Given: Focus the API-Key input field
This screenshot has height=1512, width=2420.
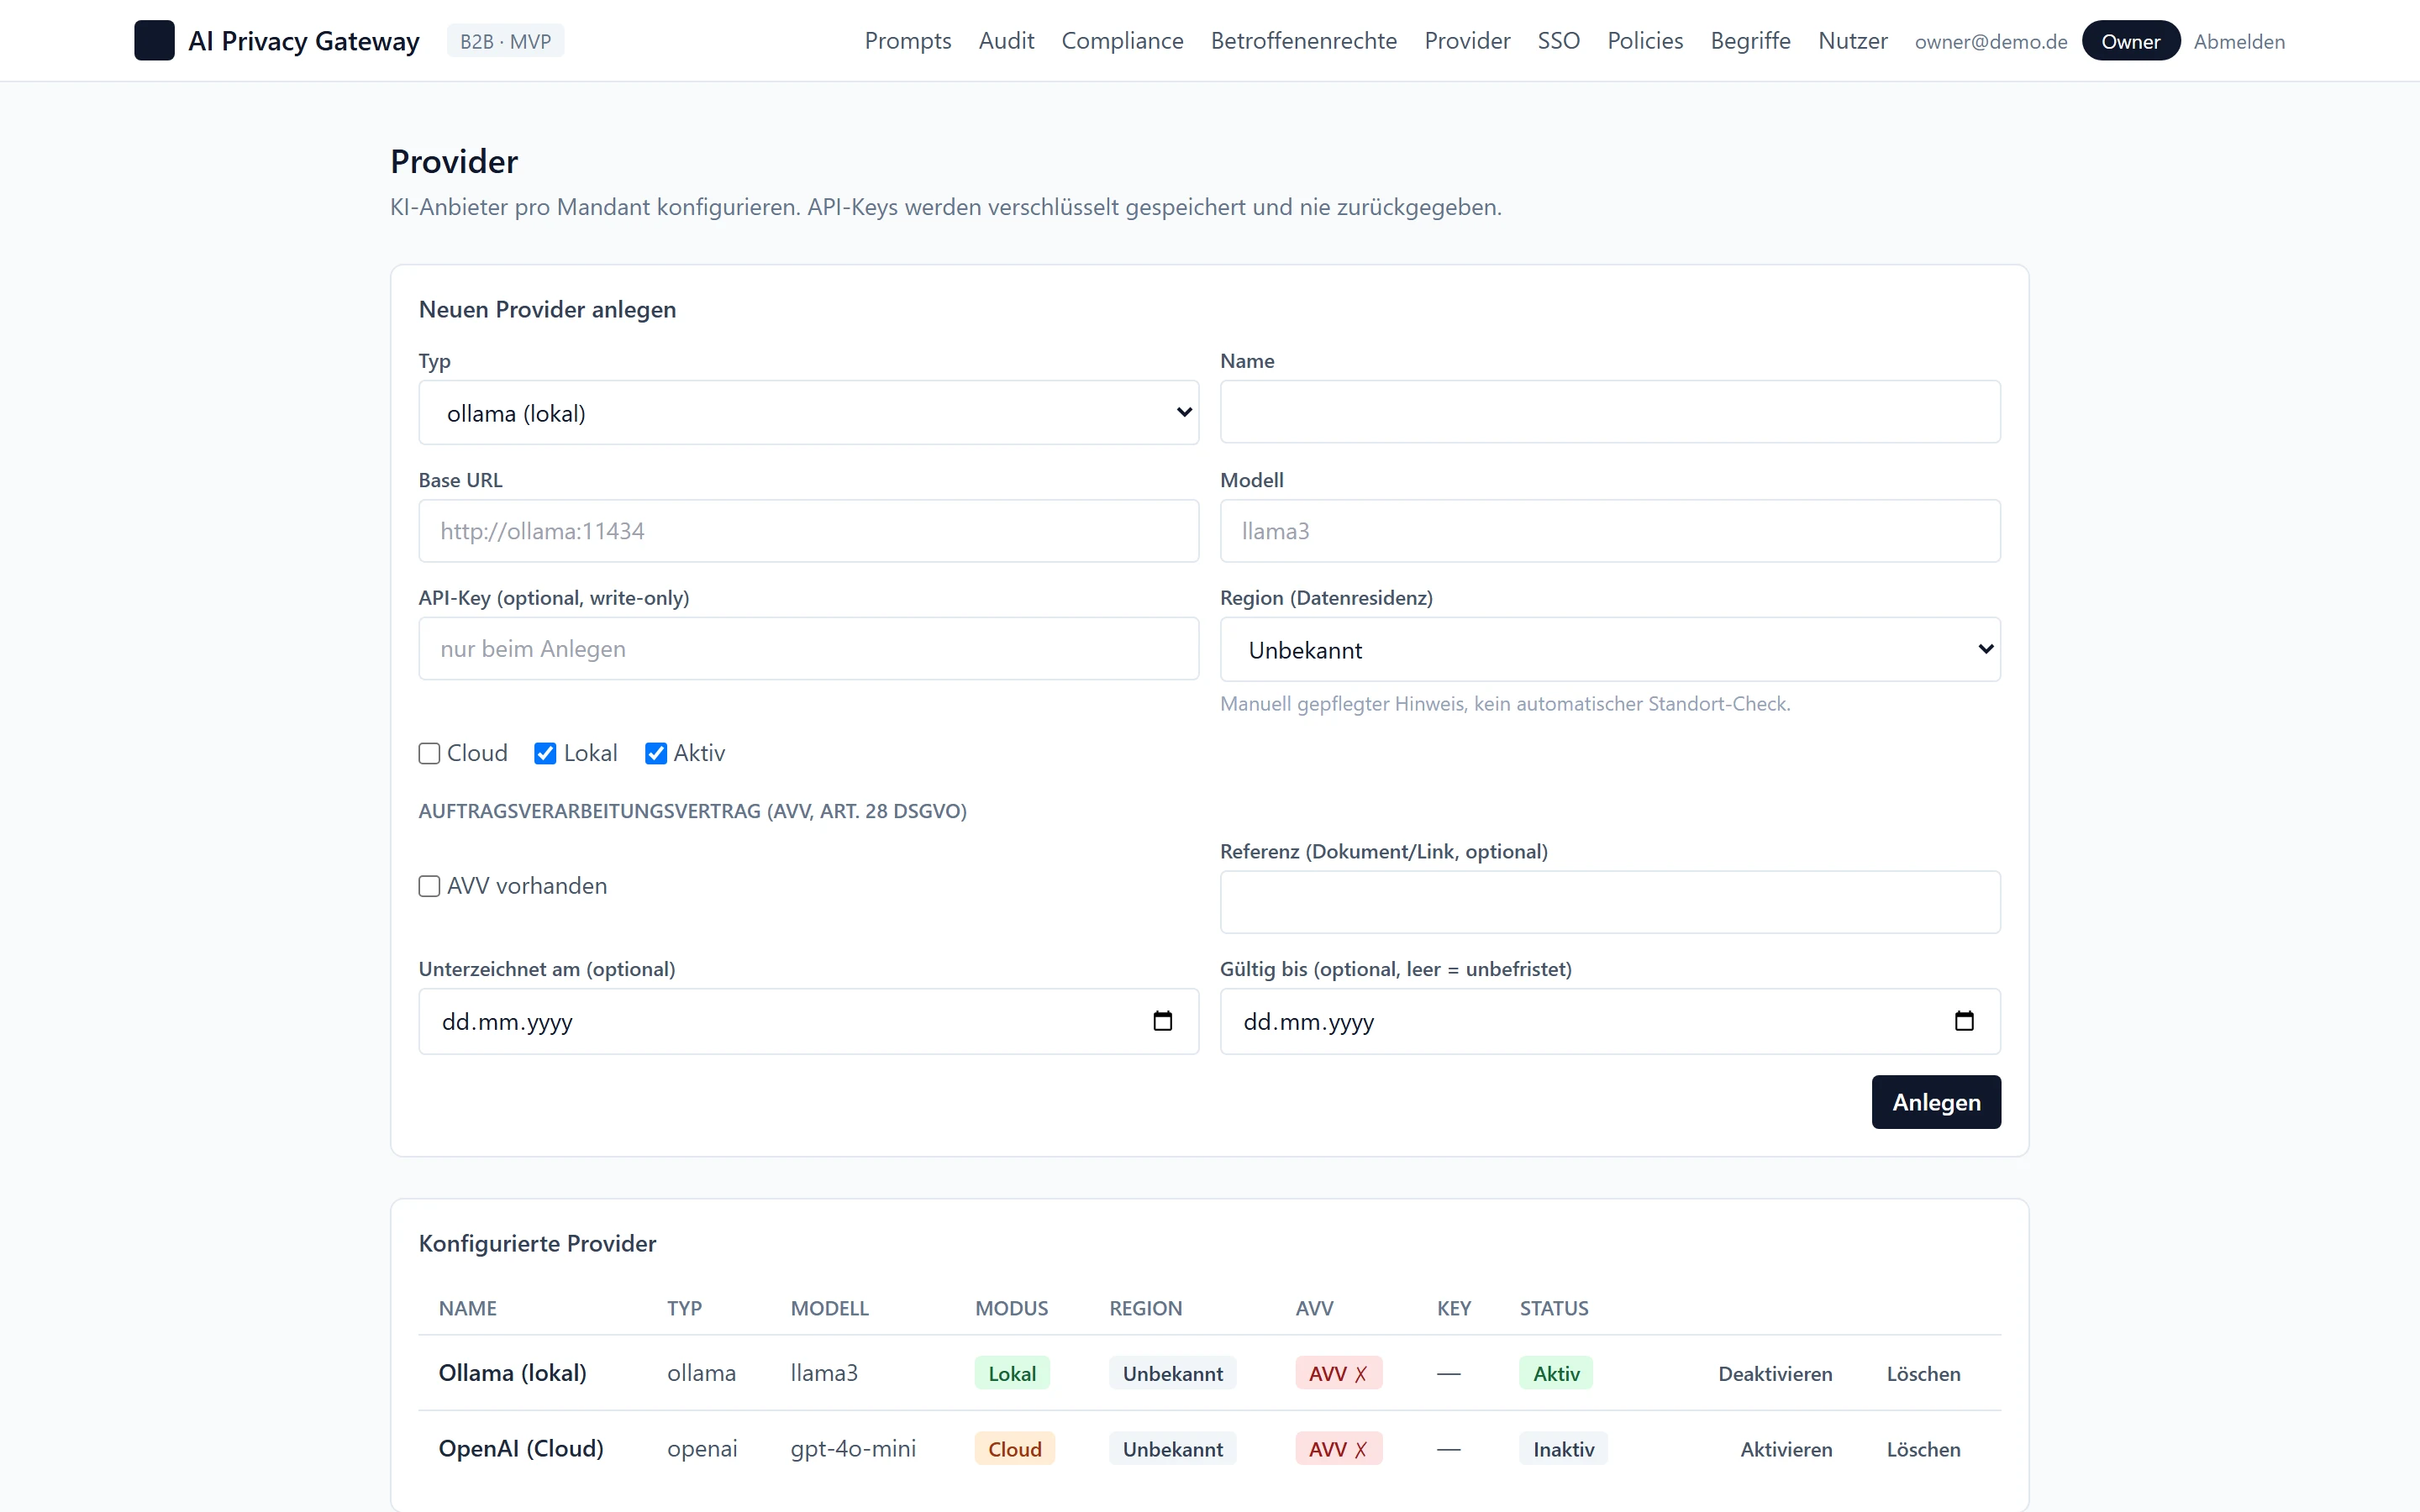Looking at the screenshot, I should point(808,648).
